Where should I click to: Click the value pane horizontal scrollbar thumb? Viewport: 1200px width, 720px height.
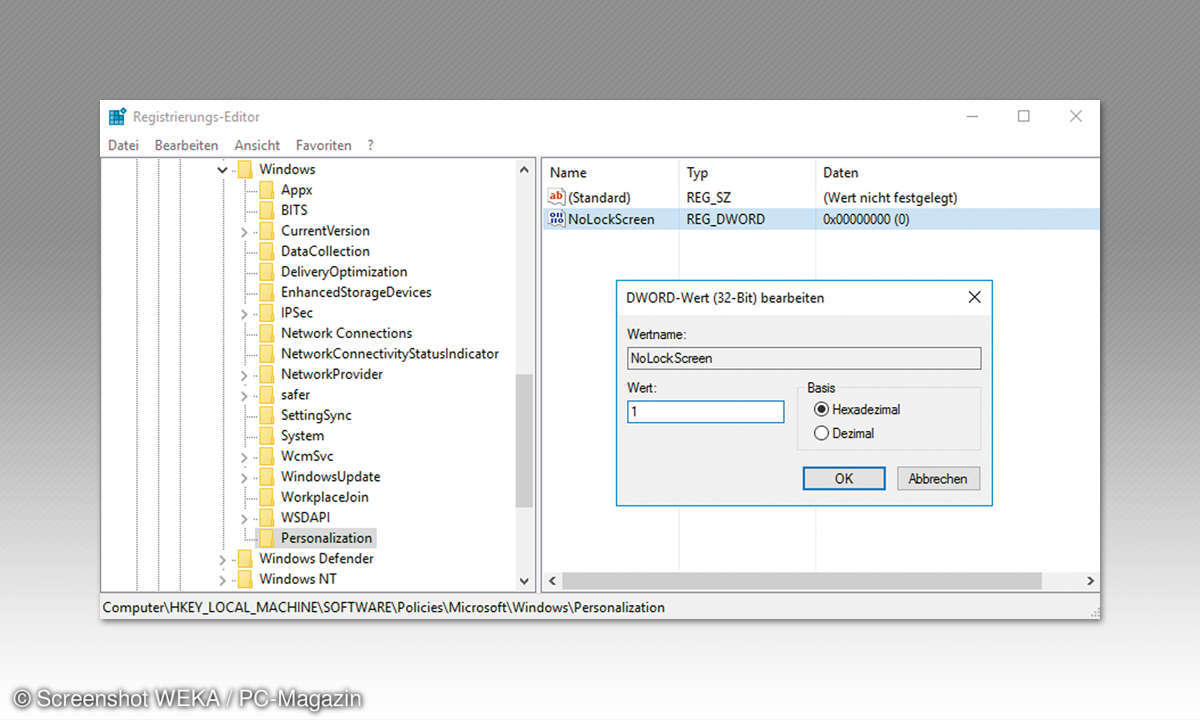[802, 580]
